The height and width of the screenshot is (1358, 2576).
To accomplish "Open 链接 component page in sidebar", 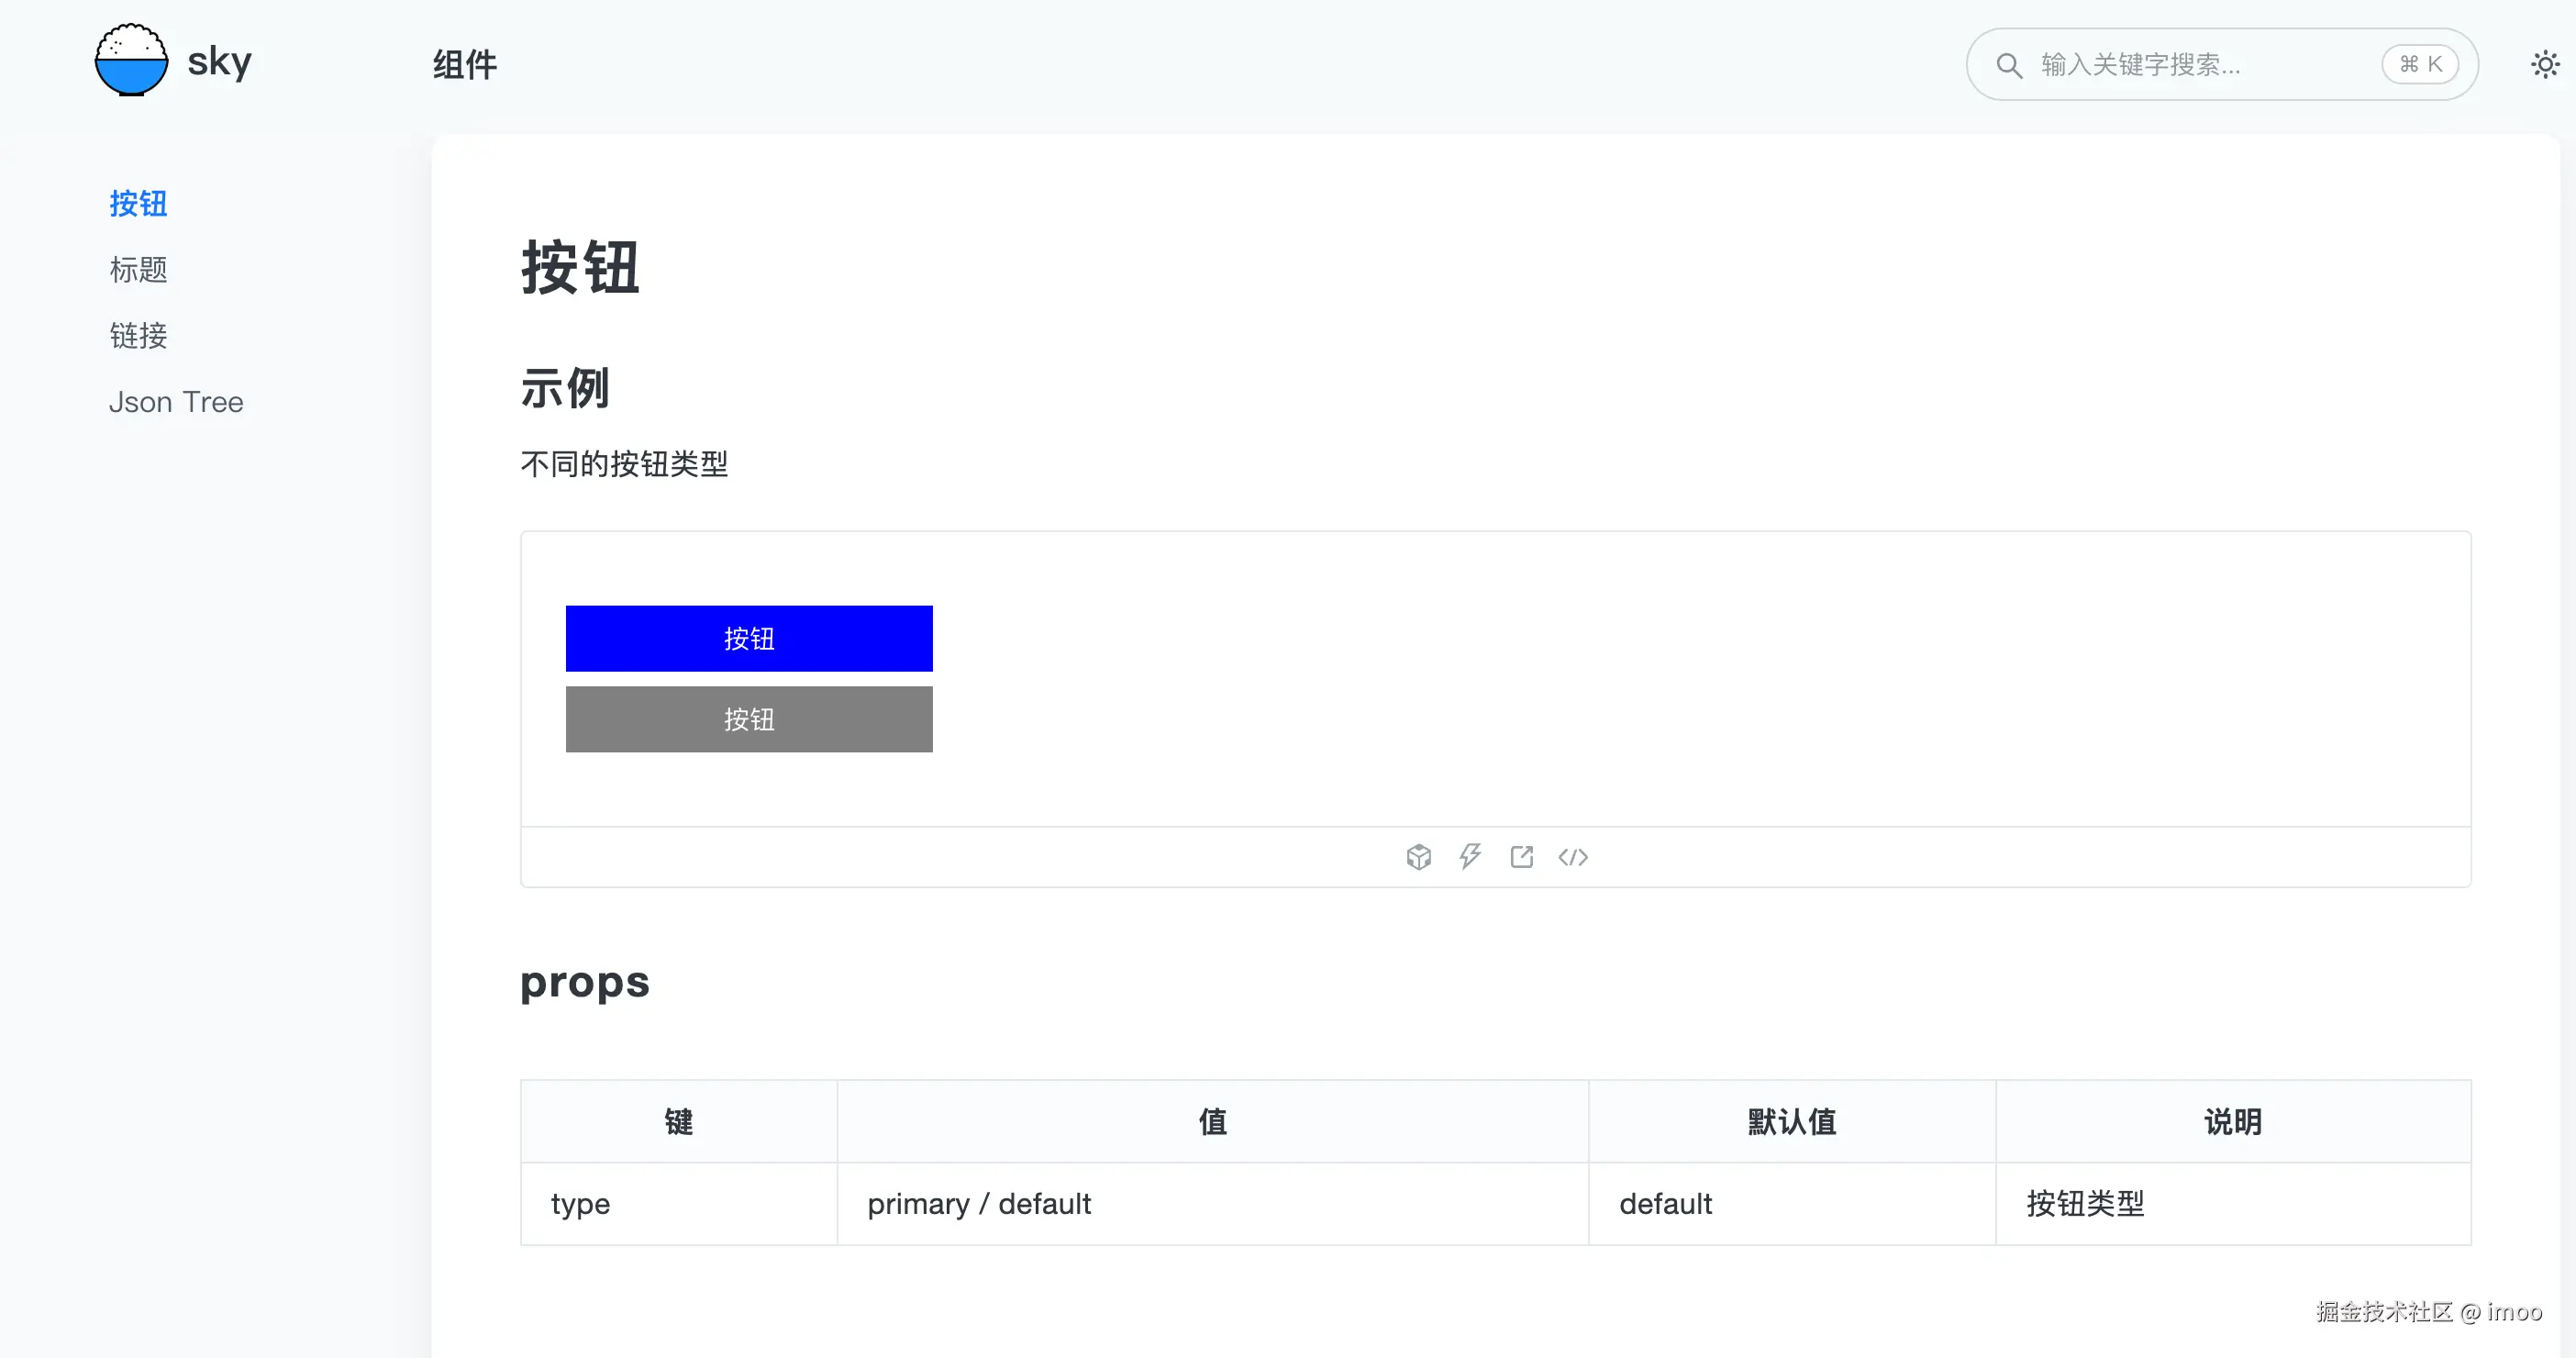I will point(138,335).
